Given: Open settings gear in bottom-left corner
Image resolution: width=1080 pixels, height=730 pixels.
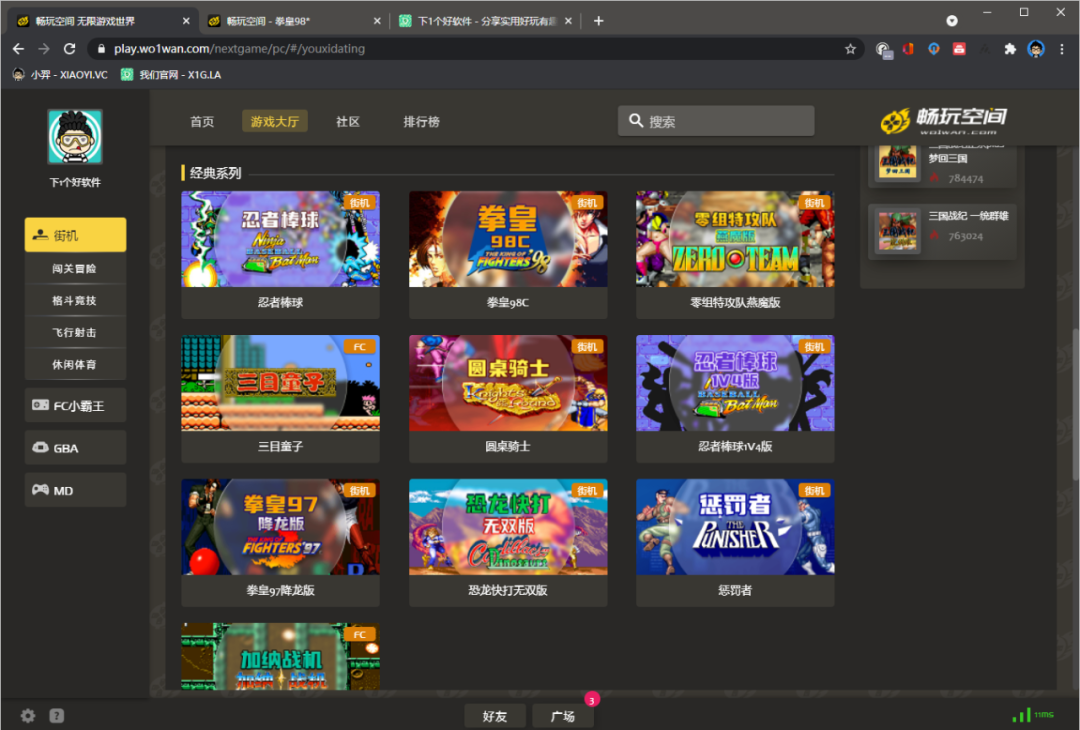Looking at the screenshot, I should click(28, 716).
